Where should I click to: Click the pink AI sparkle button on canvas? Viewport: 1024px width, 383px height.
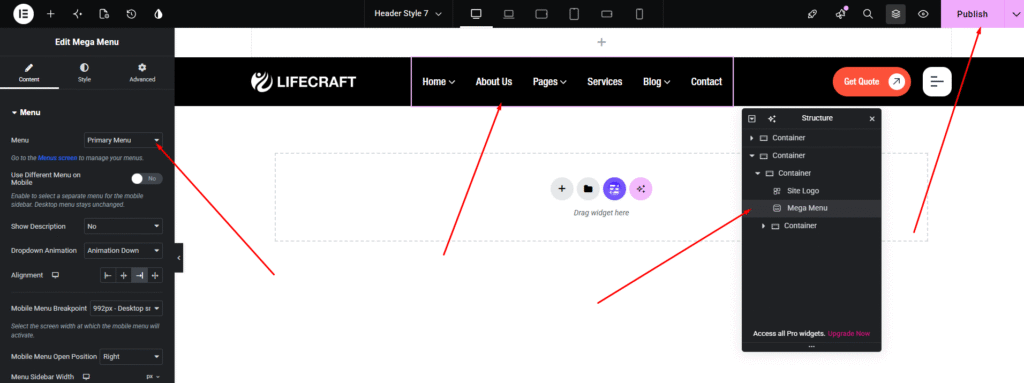641,189
